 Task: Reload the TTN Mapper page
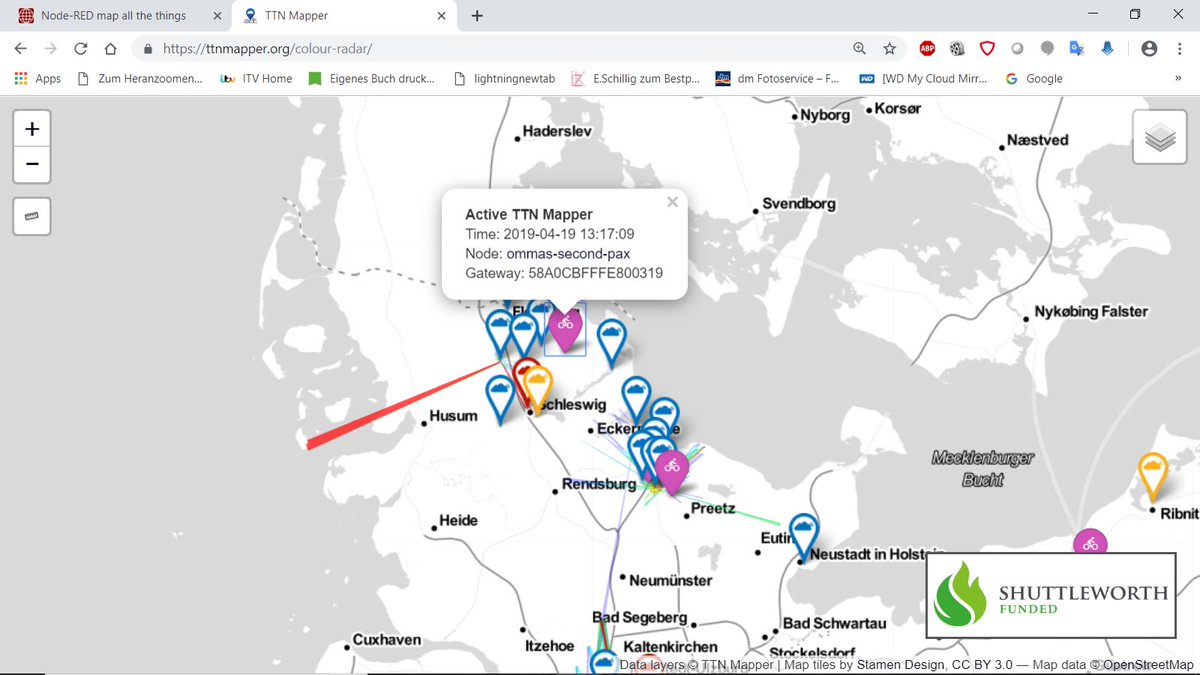pos(81,48)
